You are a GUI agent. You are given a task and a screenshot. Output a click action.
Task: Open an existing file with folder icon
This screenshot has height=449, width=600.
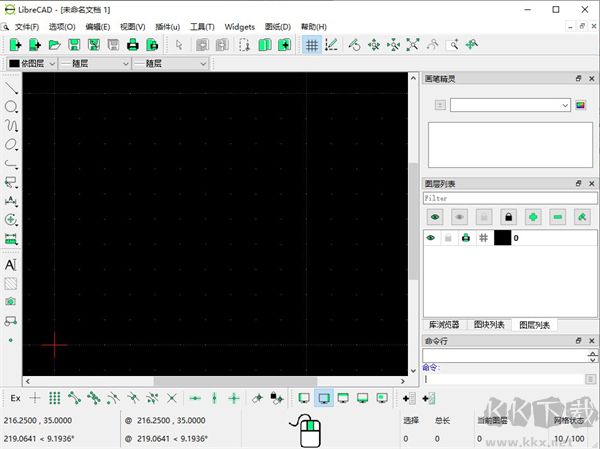(54, 45)
